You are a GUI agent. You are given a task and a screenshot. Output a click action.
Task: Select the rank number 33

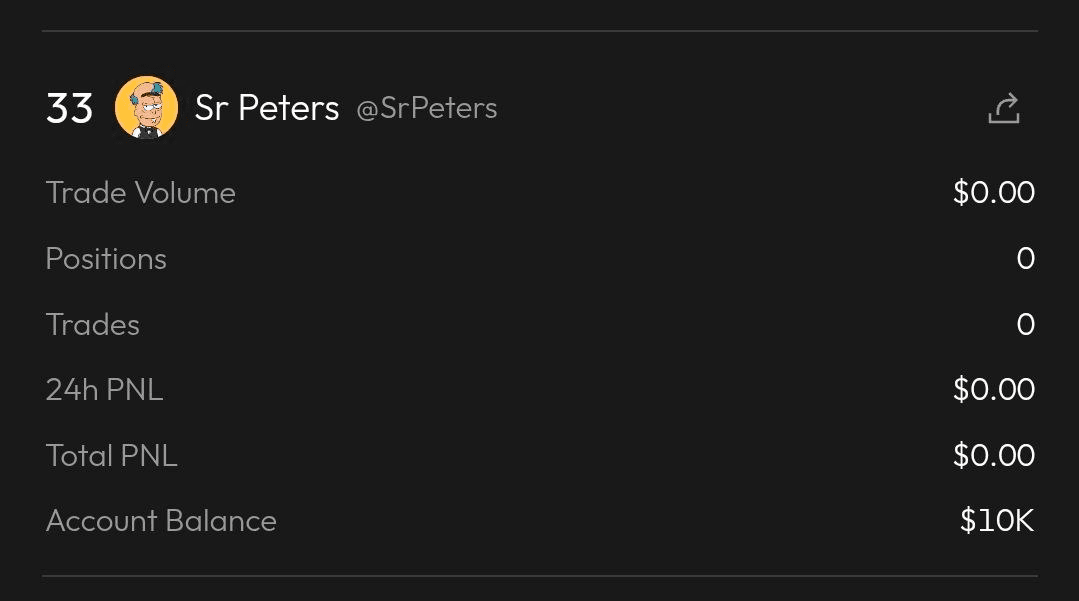tap(69, 108)
